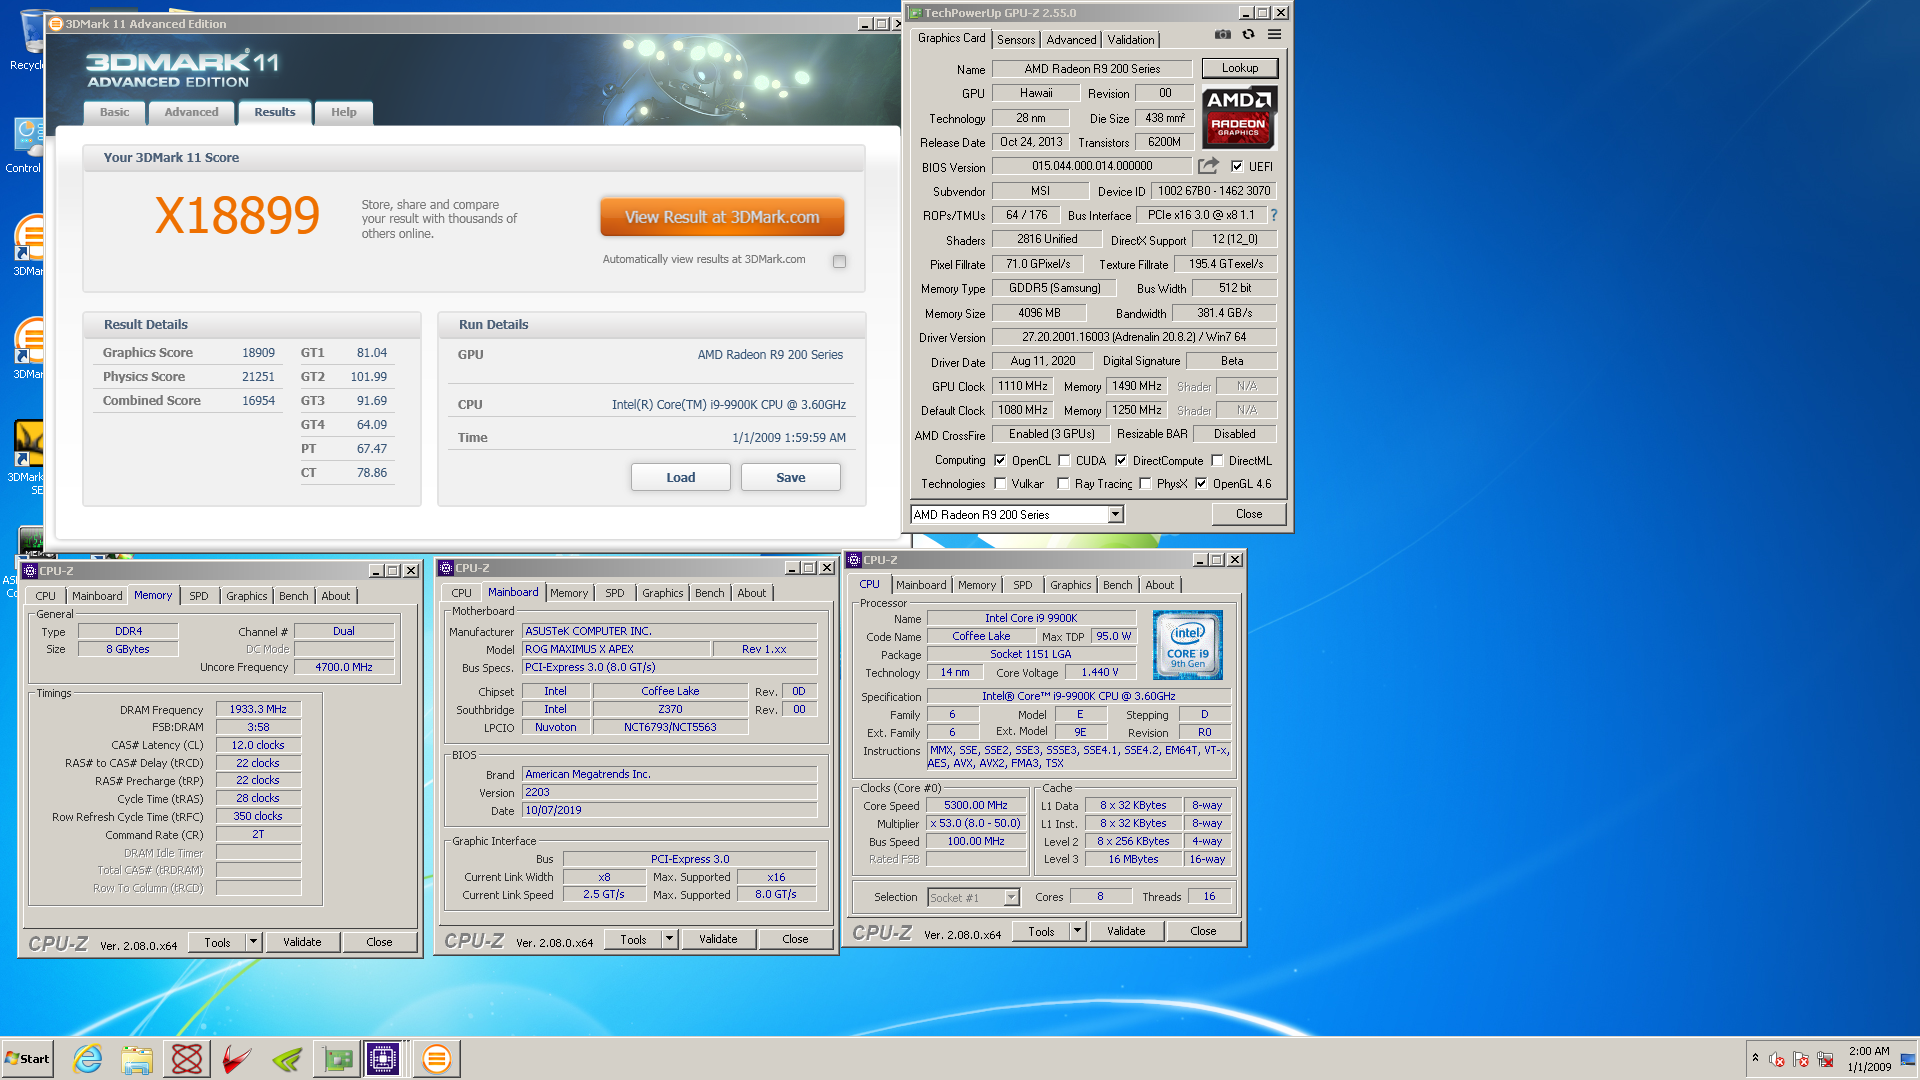Toggle the PhysX checkbox
This screenshot has height=1080, width=1920.
[1145, 484]
